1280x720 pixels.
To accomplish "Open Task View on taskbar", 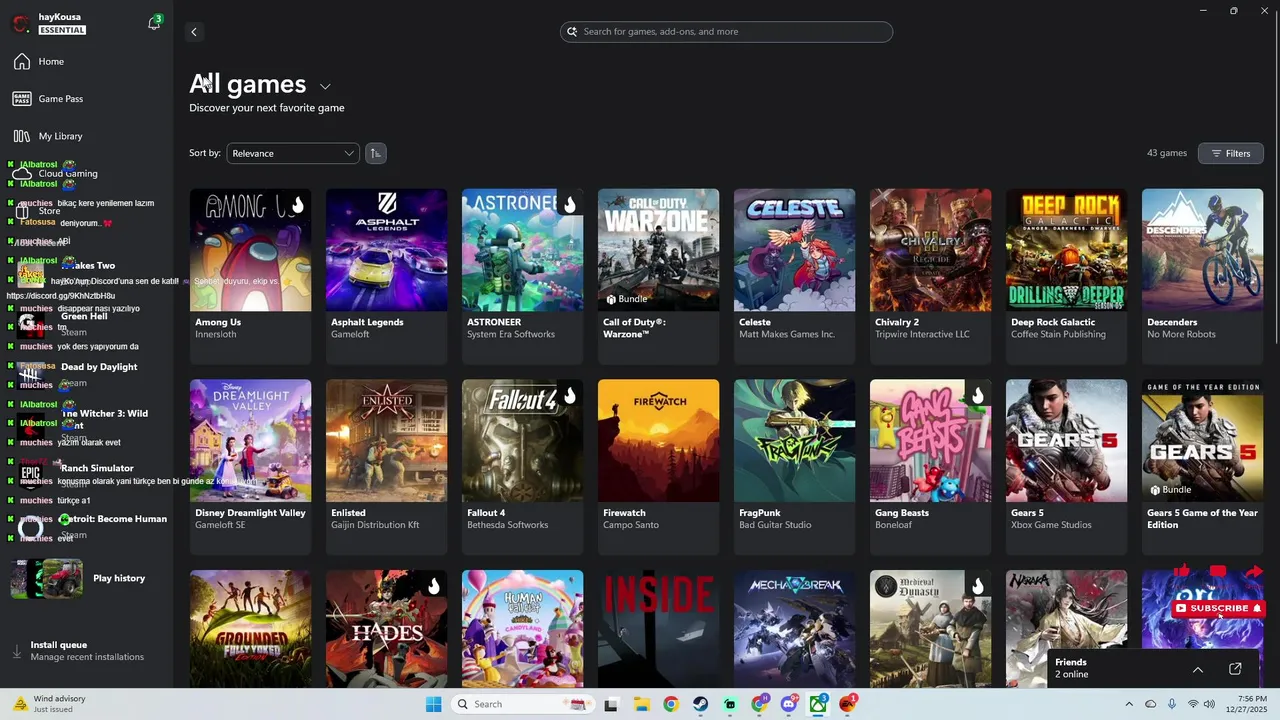I will [x=611, y=704].
